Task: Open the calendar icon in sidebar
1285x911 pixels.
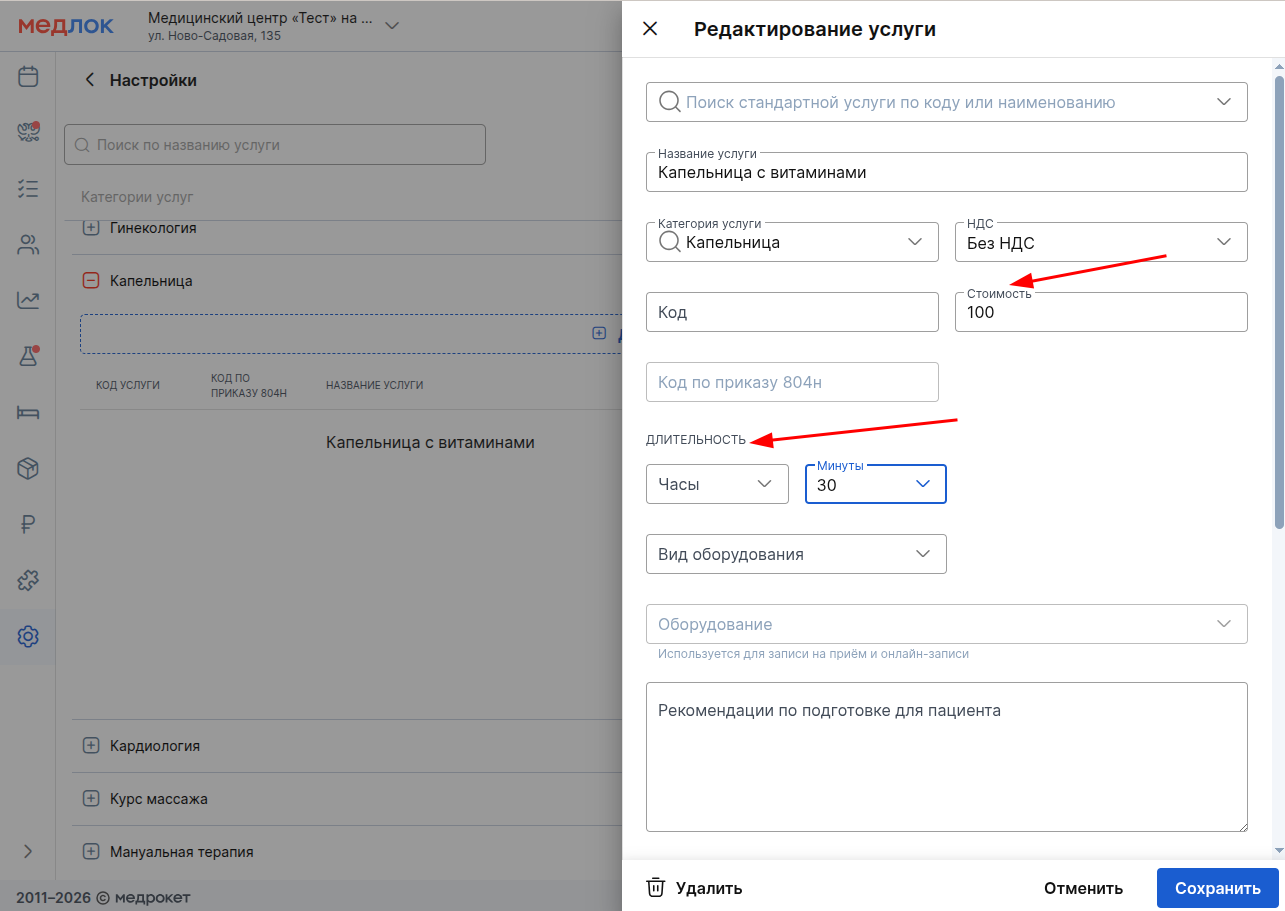Action: (28, 77)
